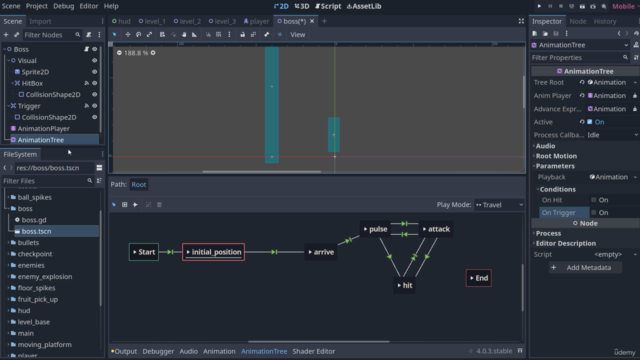Choose connect nodes tool in AnimationTree
Viewport: 640px width, 360px height.
click(x=135, y=204)
